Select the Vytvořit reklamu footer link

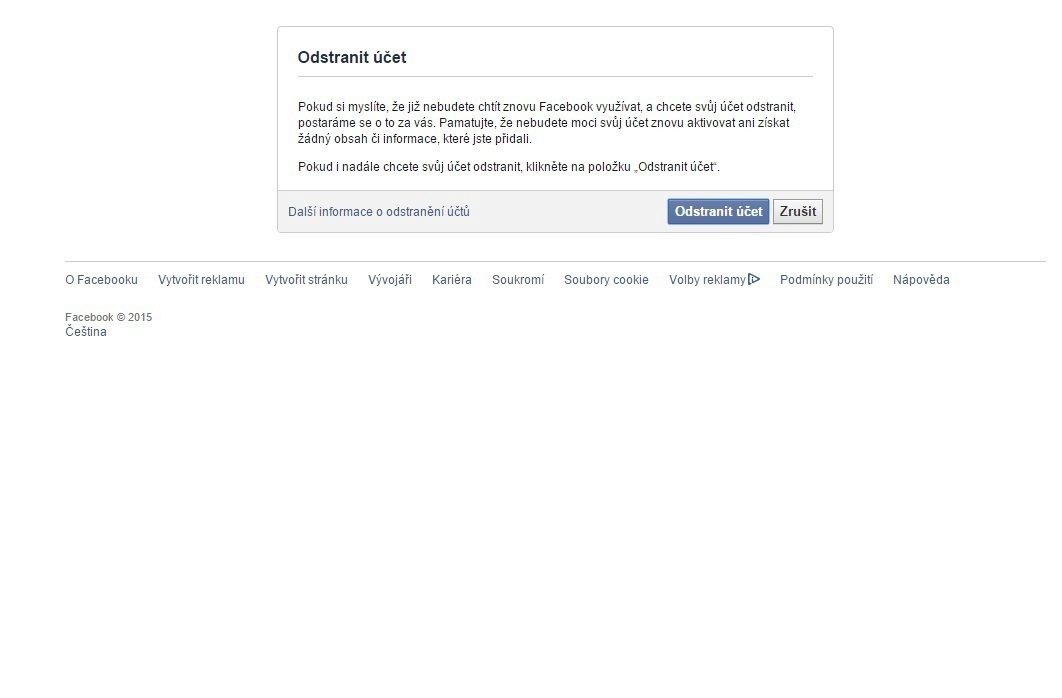(x=201, y=280)
